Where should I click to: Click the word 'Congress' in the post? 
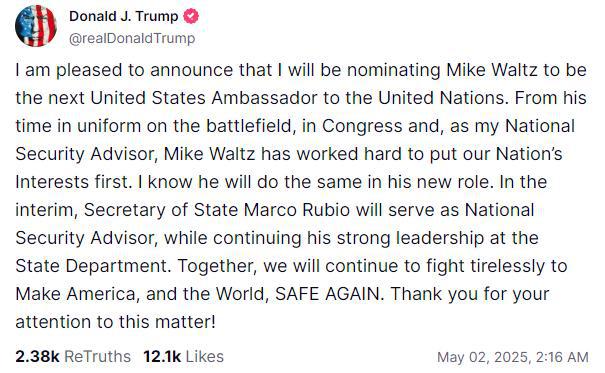point(362,126)
